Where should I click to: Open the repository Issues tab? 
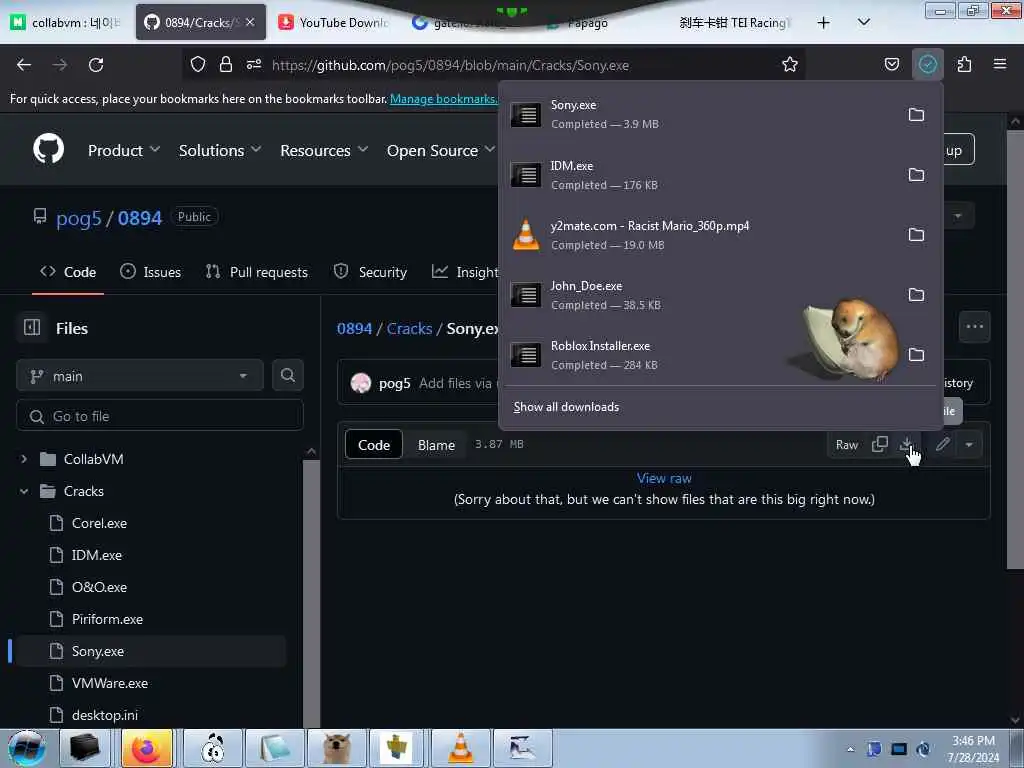coord(151,272)
